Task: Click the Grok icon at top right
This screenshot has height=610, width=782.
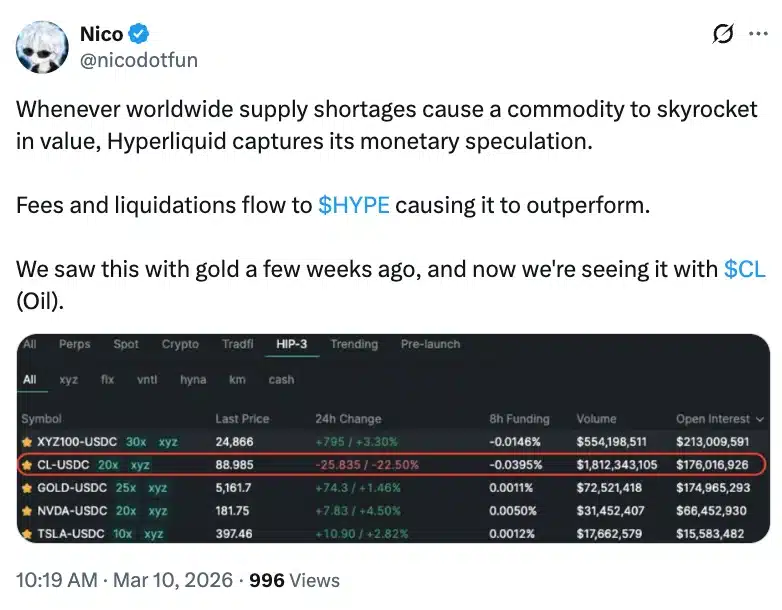Action: click(x=722, y=35)
